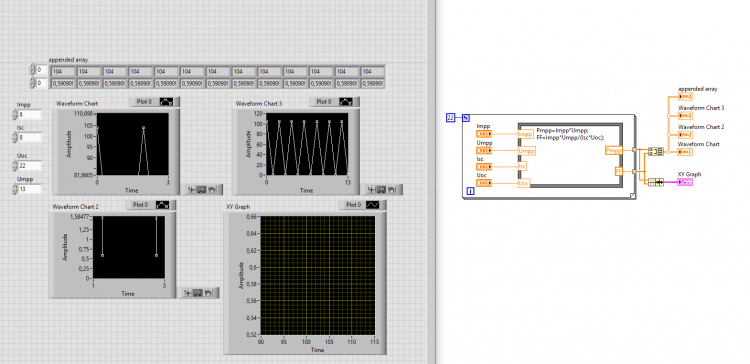The height and width of the screenshot is (364, 750).
Task: Click Impp numeric input showing 8
Action: coord(30,114)
